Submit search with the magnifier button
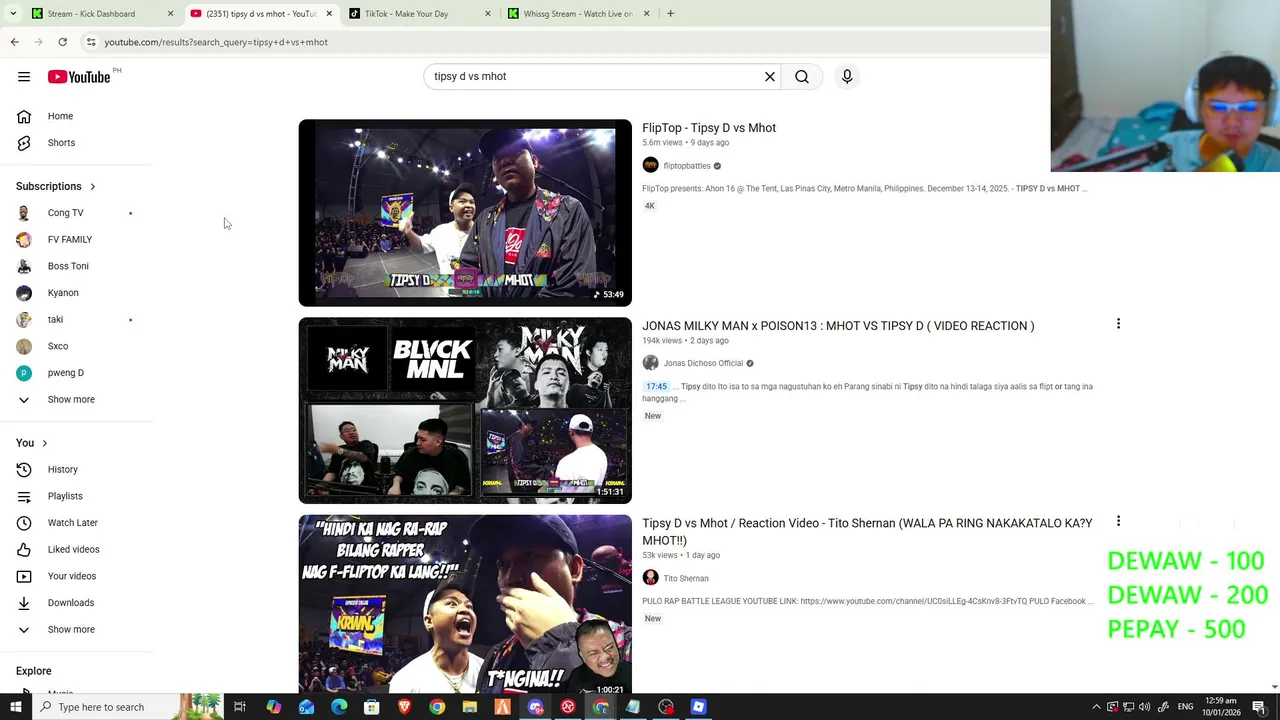The width and height of the screenshot is (1280, 720). coord(802,77)
